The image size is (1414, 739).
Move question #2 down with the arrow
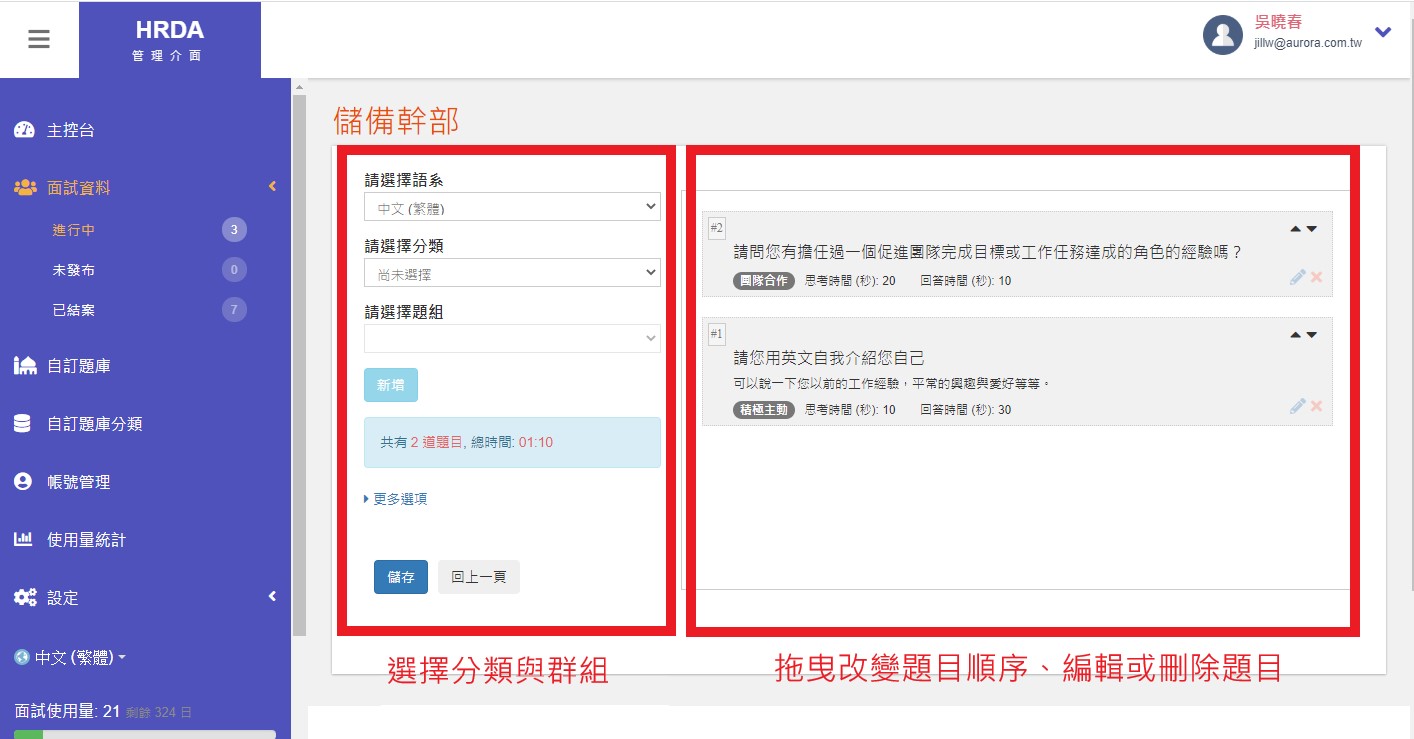click(x=1312, y=229)
